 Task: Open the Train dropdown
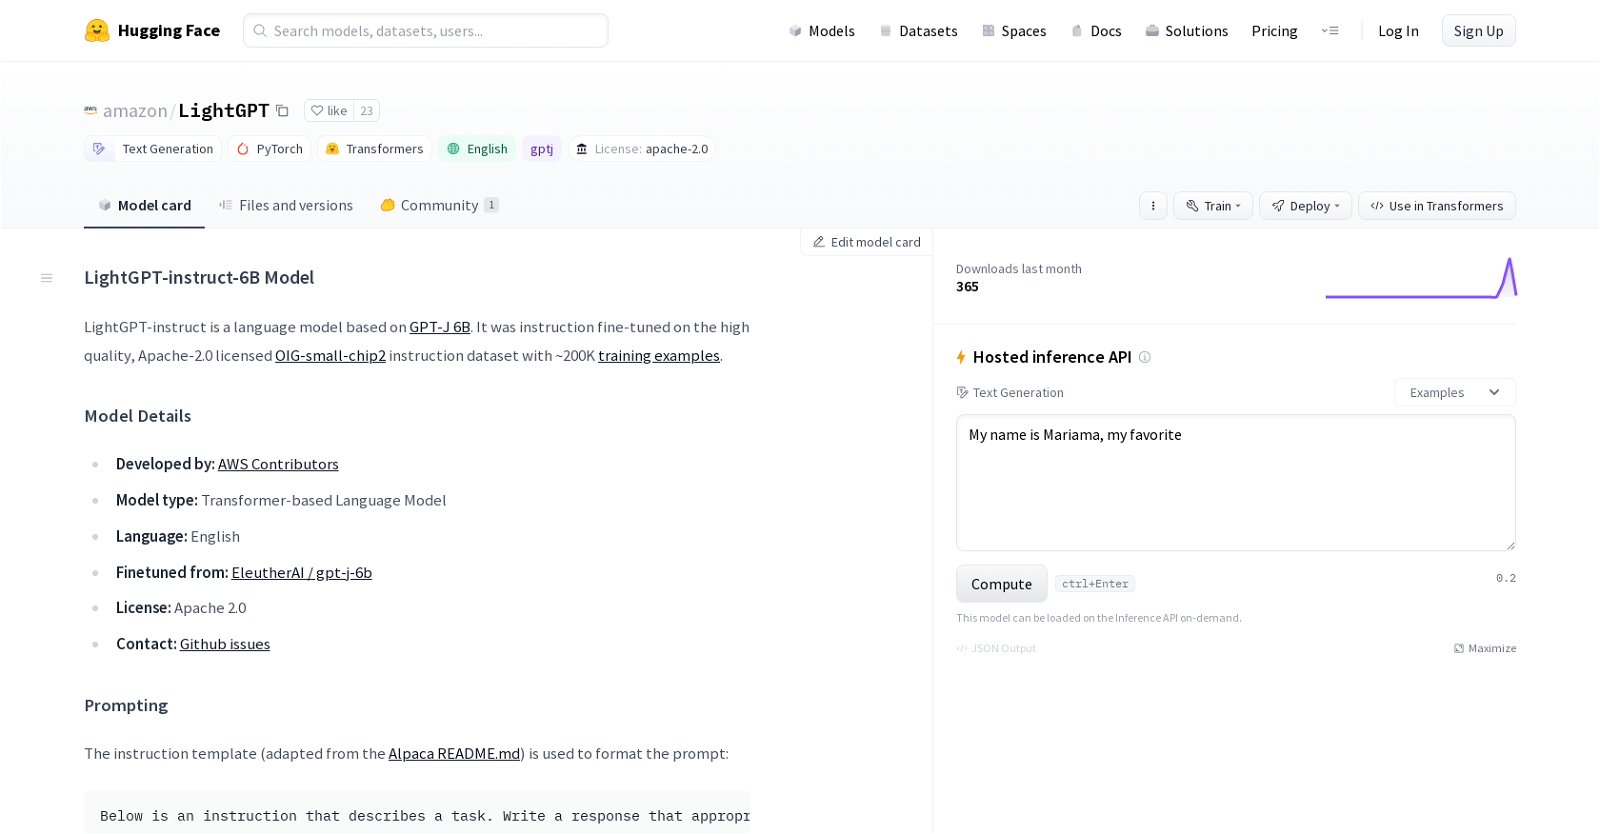(x=1213, y=206)
